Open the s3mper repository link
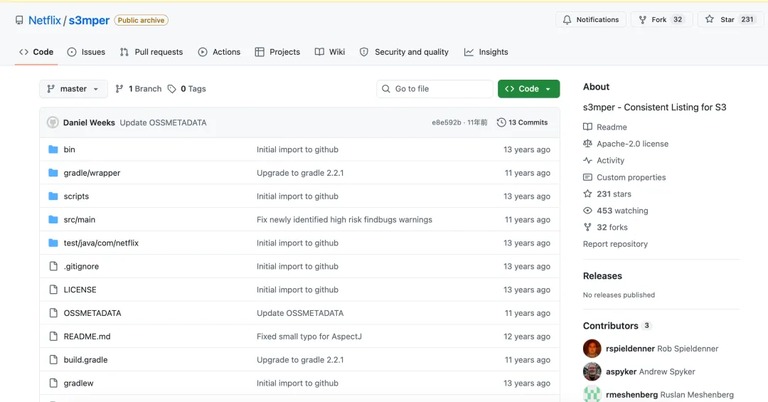The width and height of the screenshot is (768, 402). [89, 20]
